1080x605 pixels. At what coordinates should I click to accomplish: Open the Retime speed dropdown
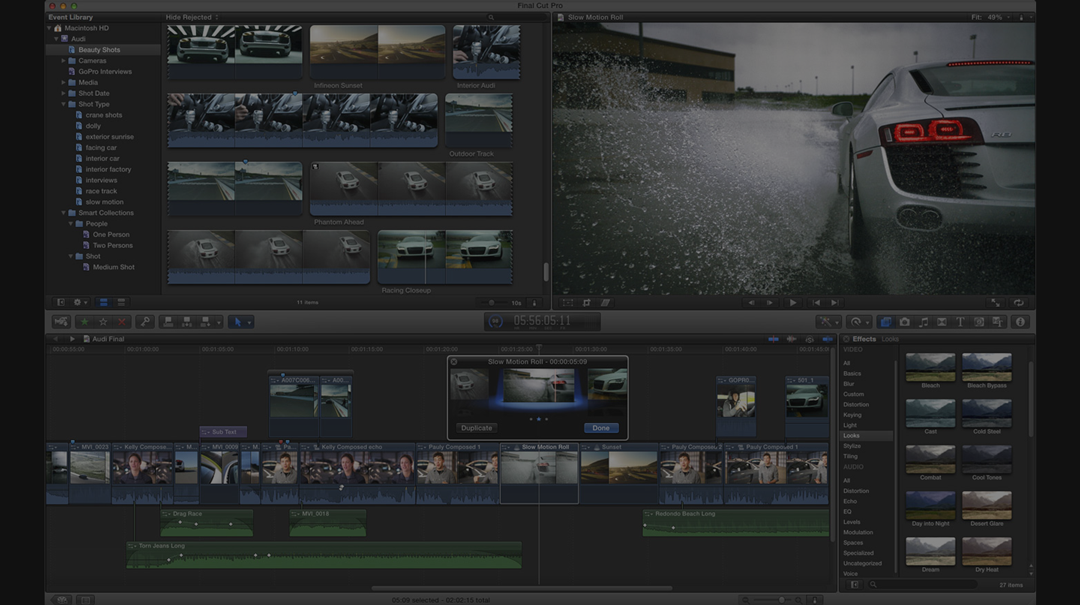[x=859, y=322]
